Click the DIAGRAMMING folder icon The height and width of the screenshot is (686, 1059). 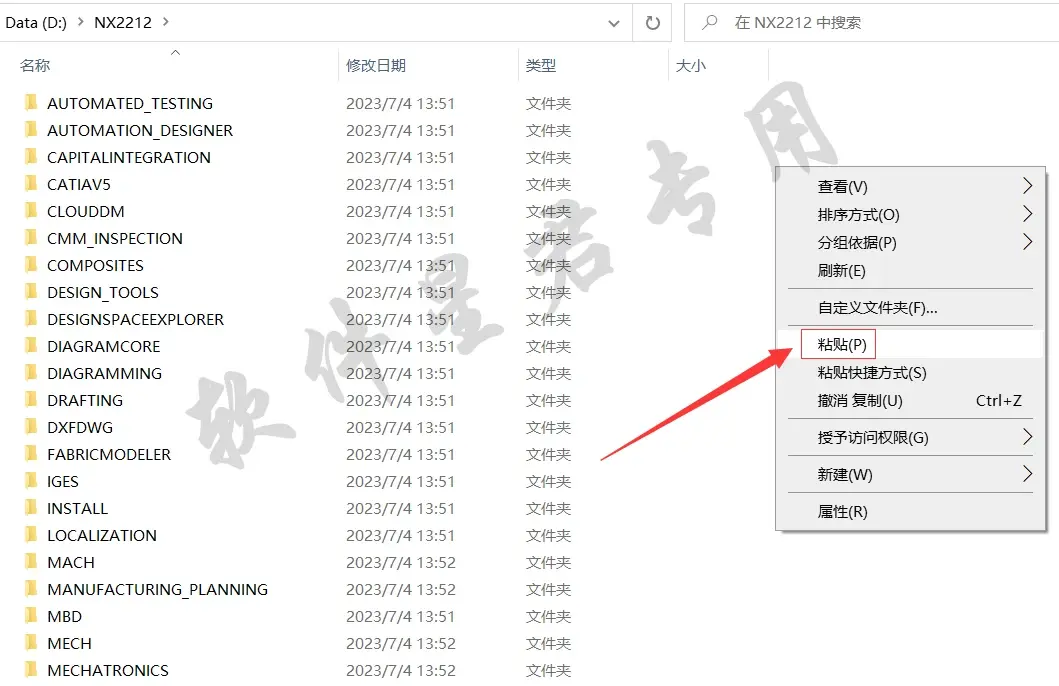pyautogui.click(x=30, y=373)
